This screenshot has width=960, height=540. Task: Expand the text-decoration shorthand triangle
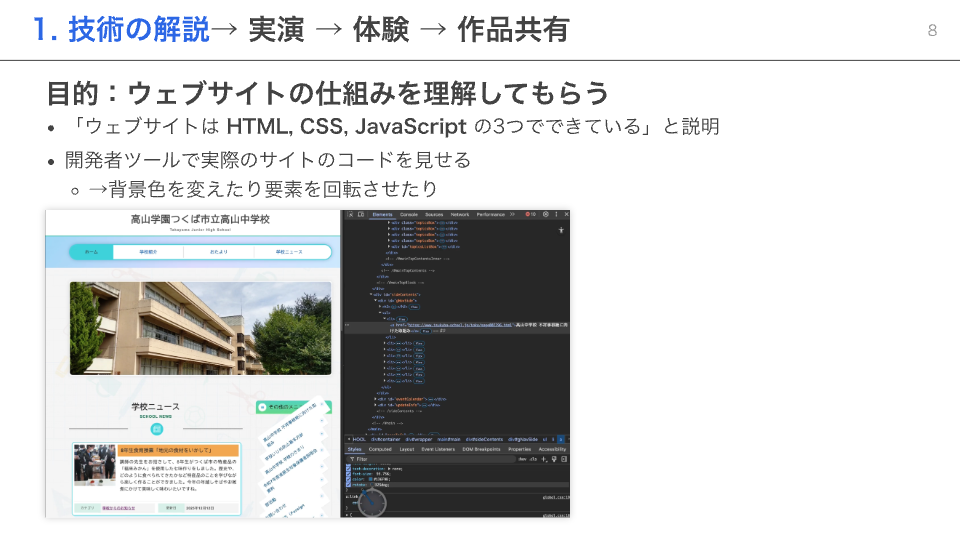389,468
